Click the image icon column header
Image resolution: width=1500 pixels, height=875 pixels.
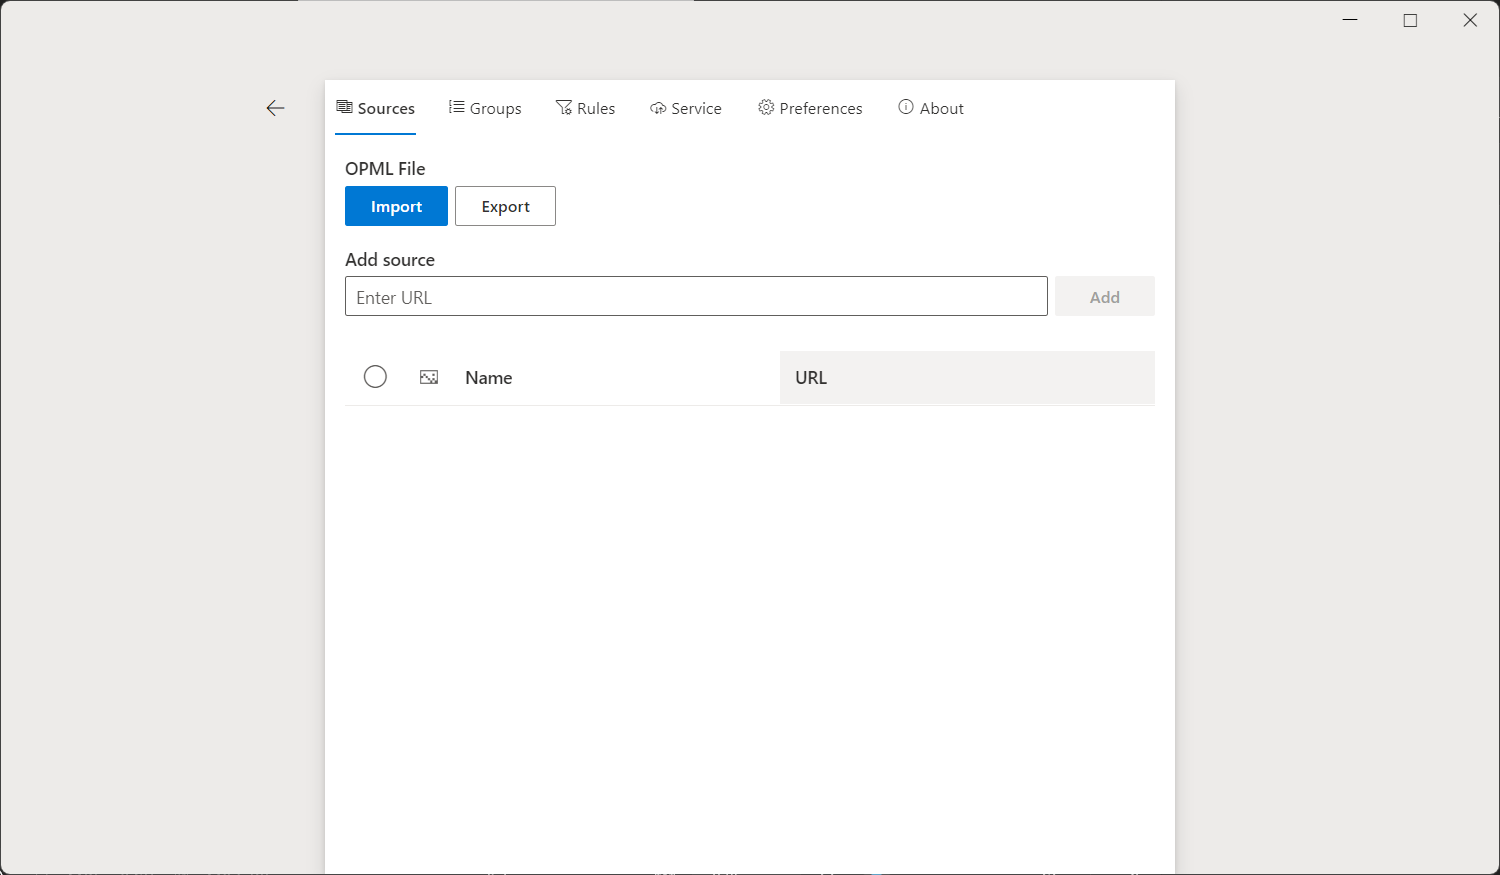tap(429, 377)
